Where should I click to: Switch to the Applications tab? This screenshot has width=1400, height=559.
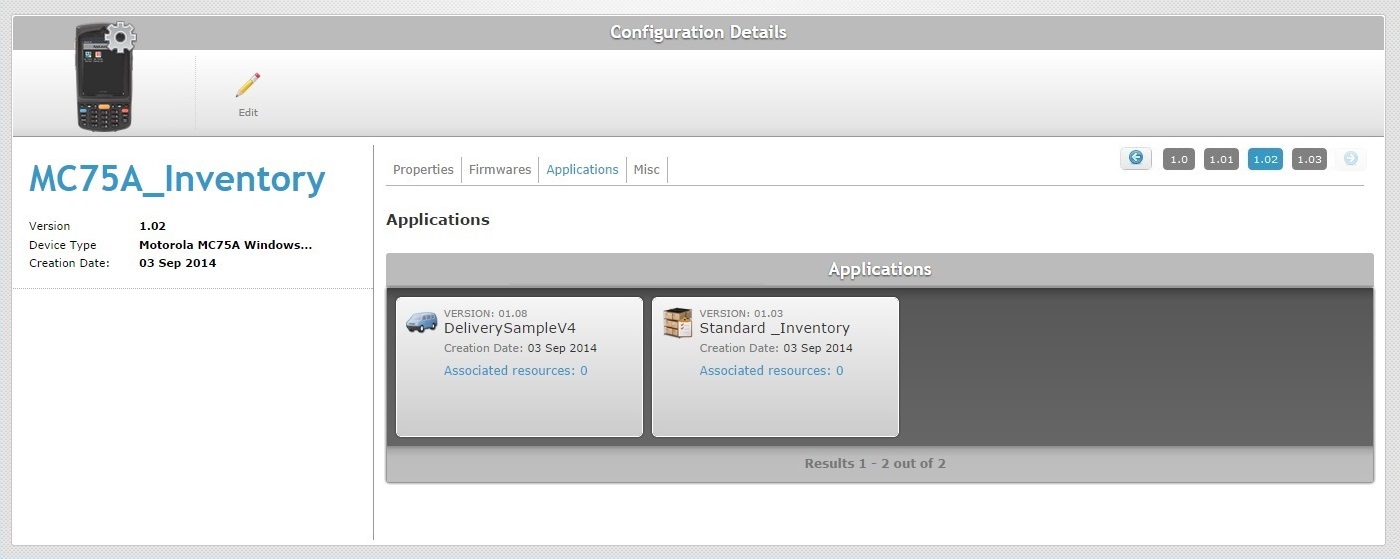(582, 170)
